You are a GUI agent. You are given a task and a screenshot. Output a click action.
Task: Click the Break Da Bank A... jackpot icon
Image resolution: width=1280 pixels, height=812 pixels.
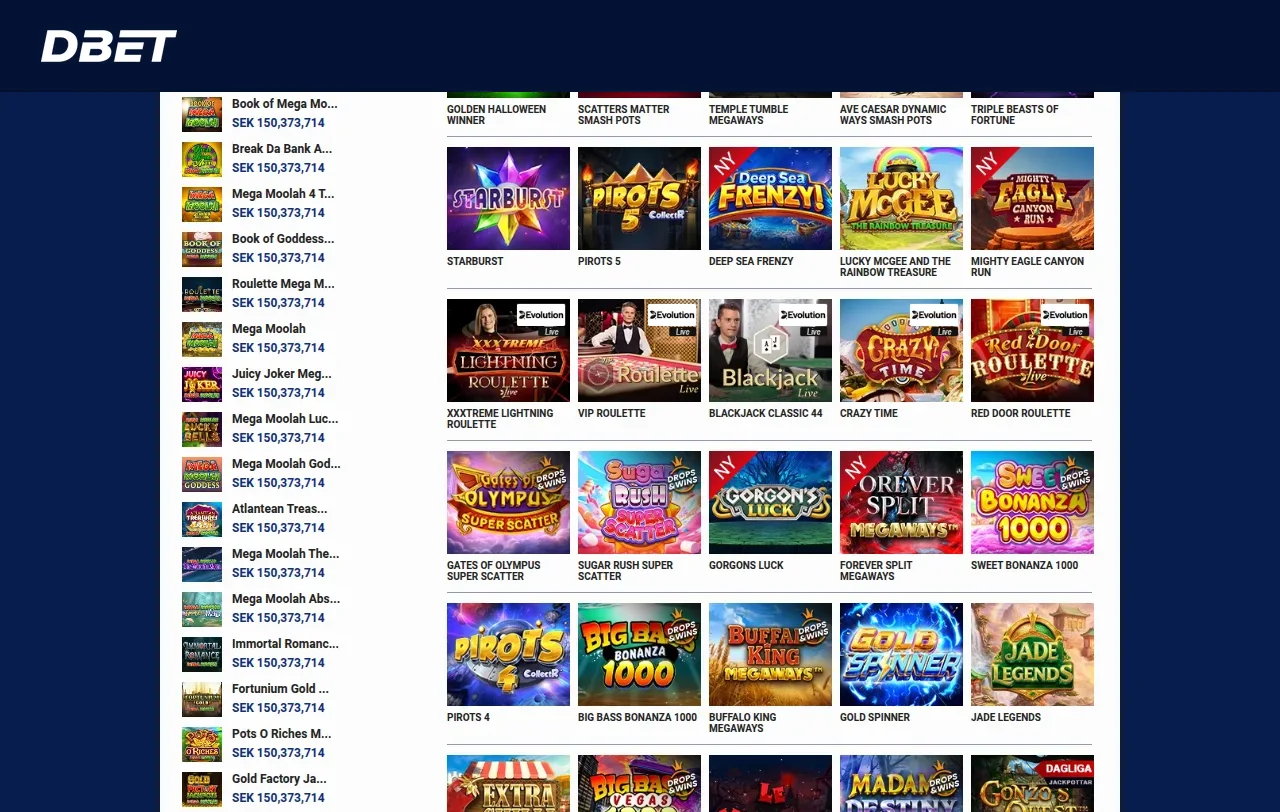(202, 159)
